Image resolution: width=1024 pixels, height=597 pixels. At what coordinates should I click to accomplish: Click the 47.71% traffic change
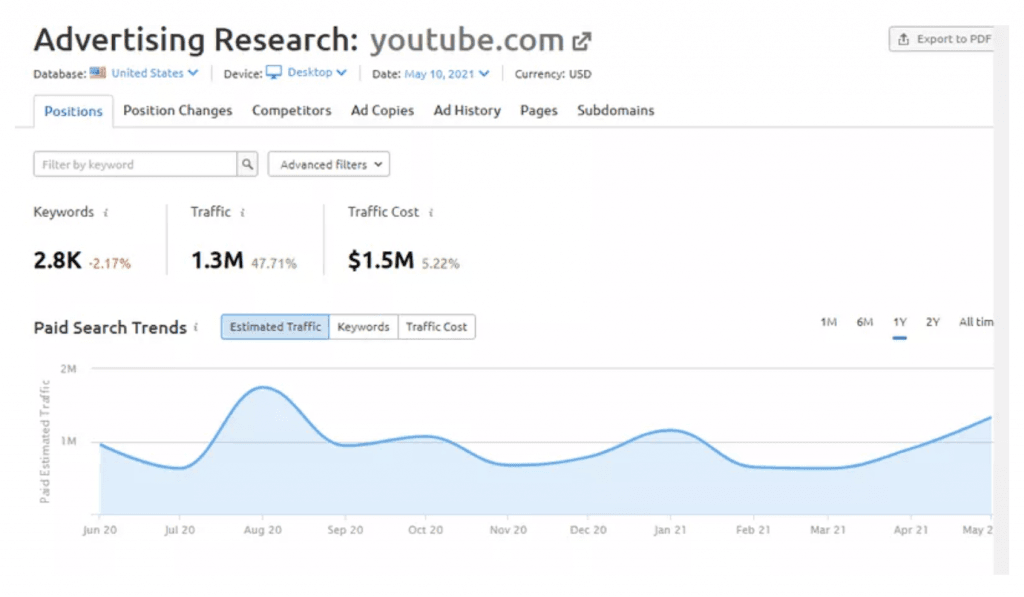point(274,263)
